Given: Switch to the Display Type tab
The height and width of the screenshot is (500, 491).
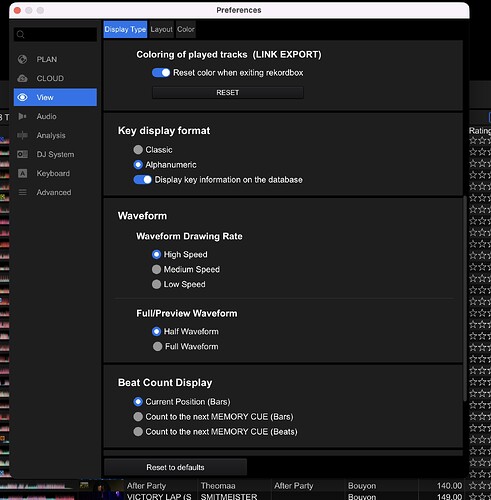Looking at the screenshot, I should tap(125, 29).
